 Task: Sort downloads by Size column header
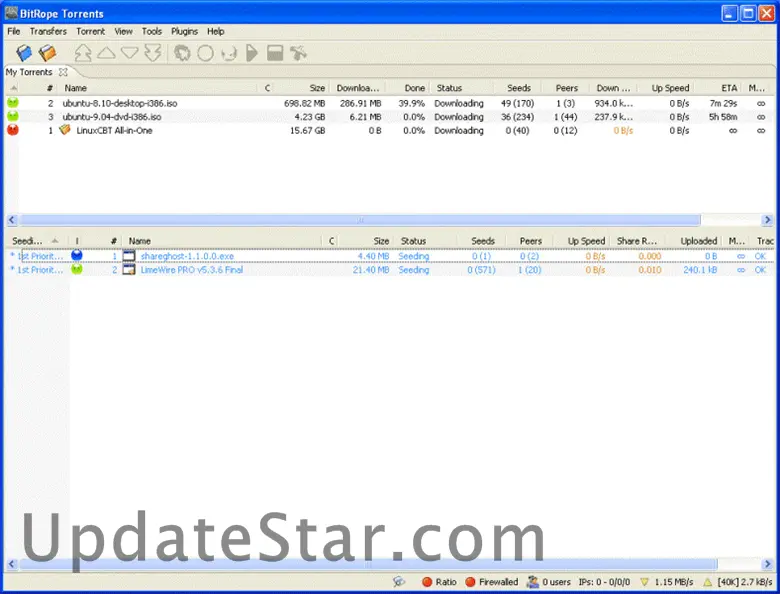pos(317,88)
